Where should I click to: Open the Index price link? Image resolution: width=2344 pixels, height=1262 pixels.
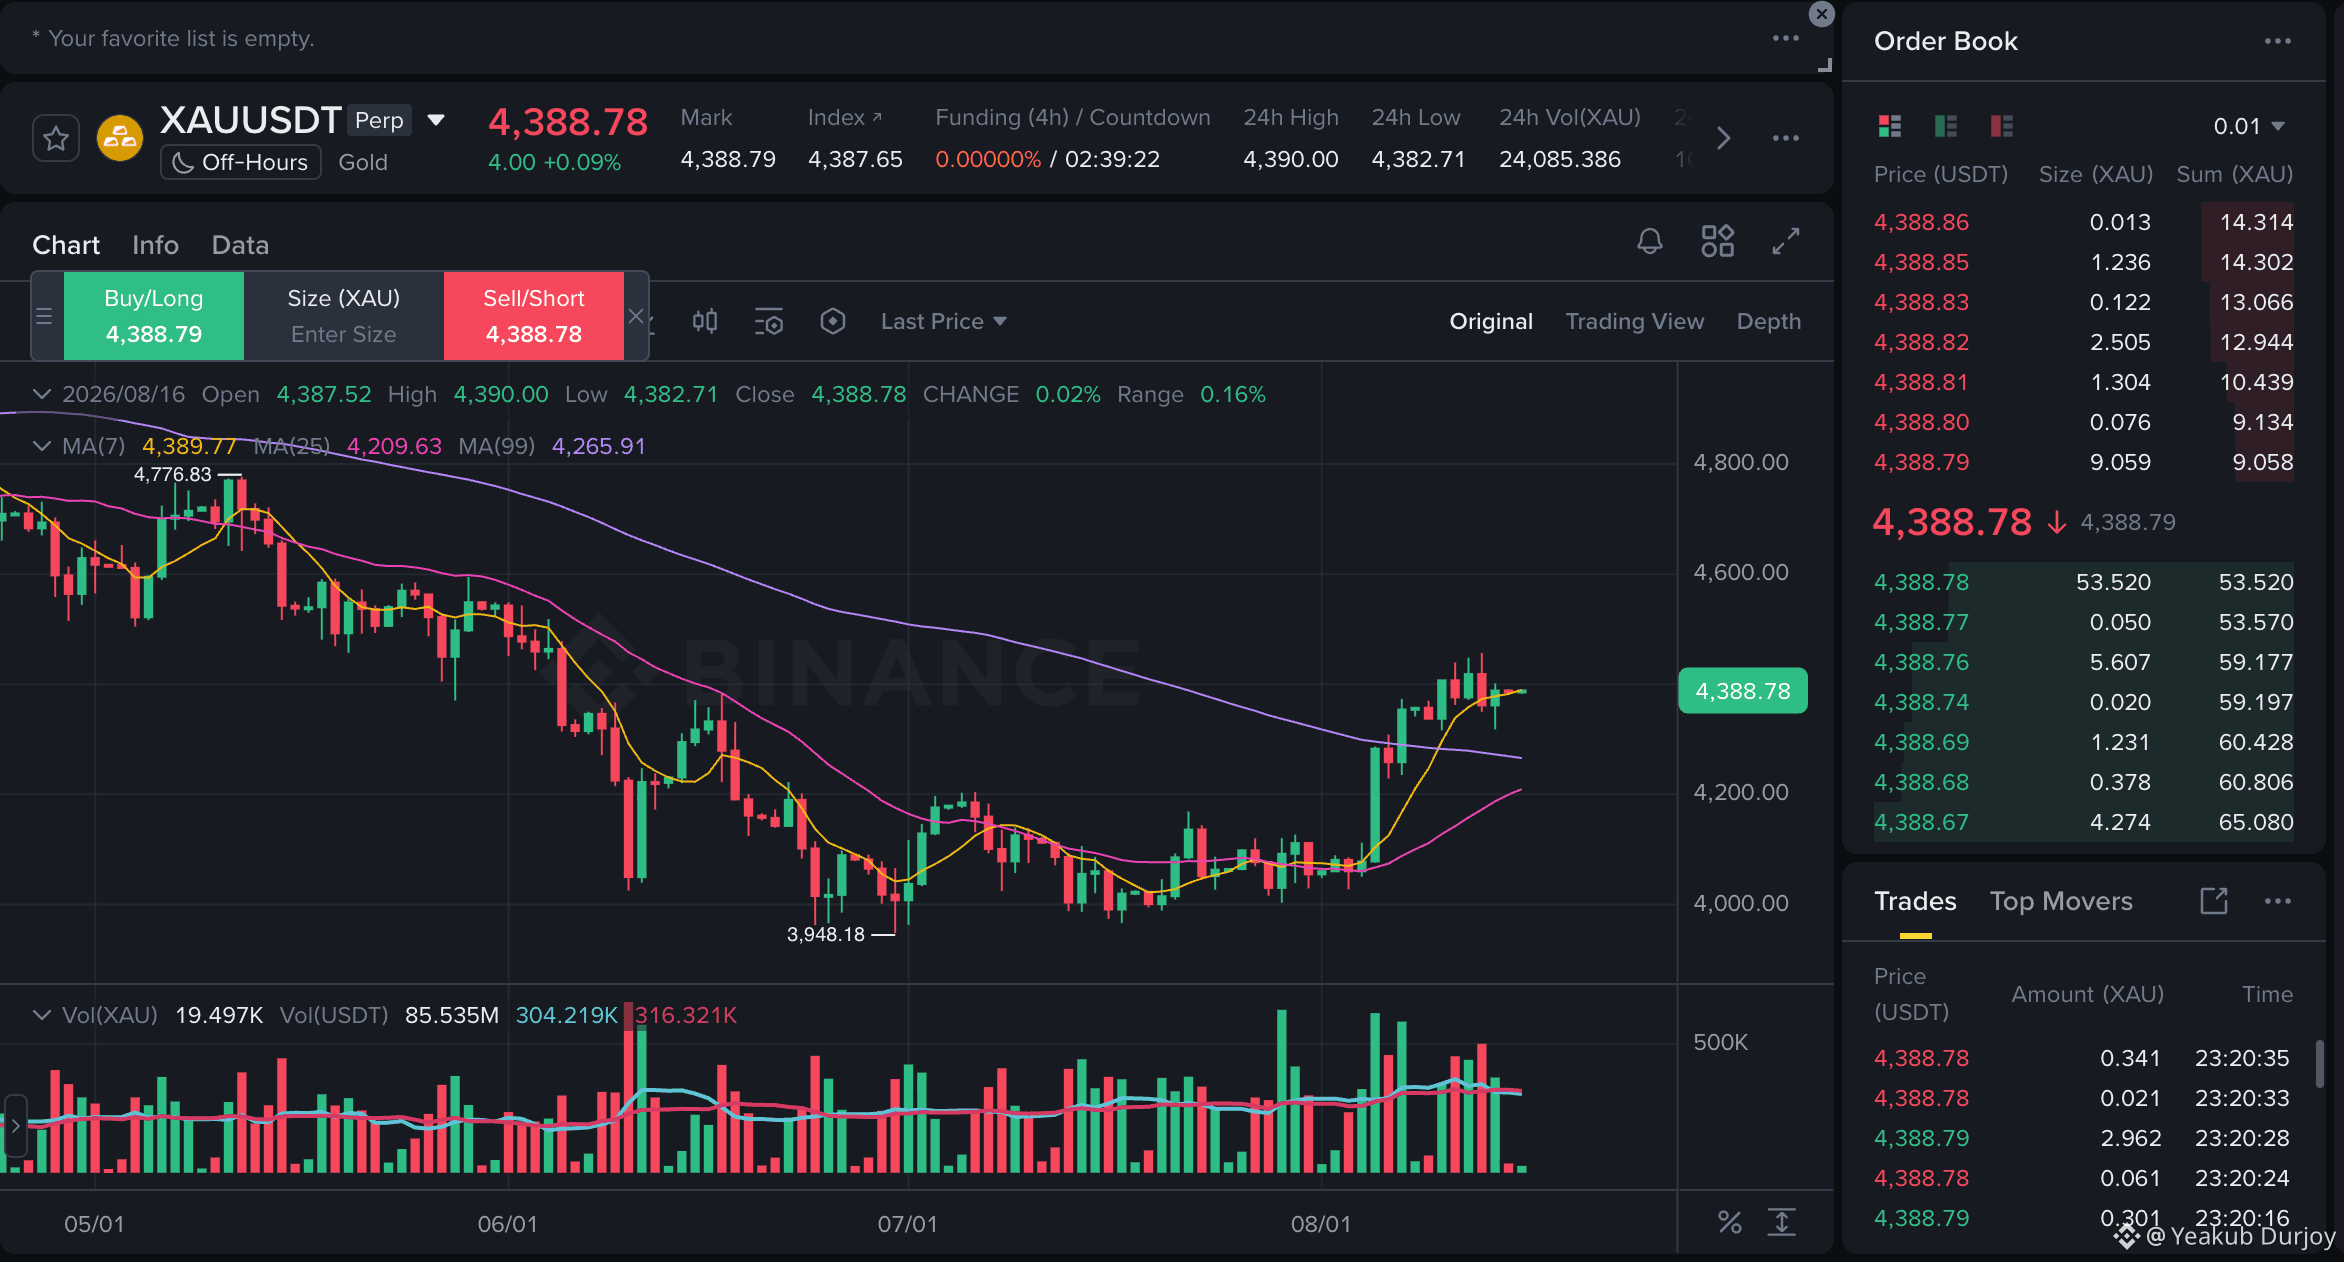845,117
